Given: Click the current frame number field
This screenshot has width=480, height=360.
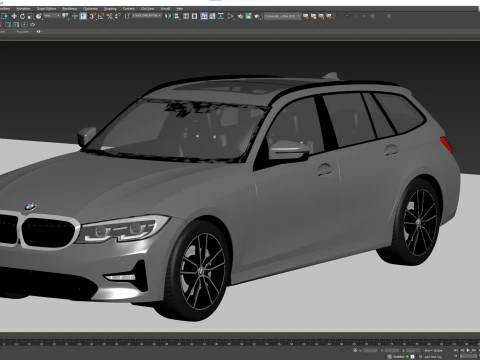Looking at the screenshot, I should pyautogui.click(x=468, y=356).
